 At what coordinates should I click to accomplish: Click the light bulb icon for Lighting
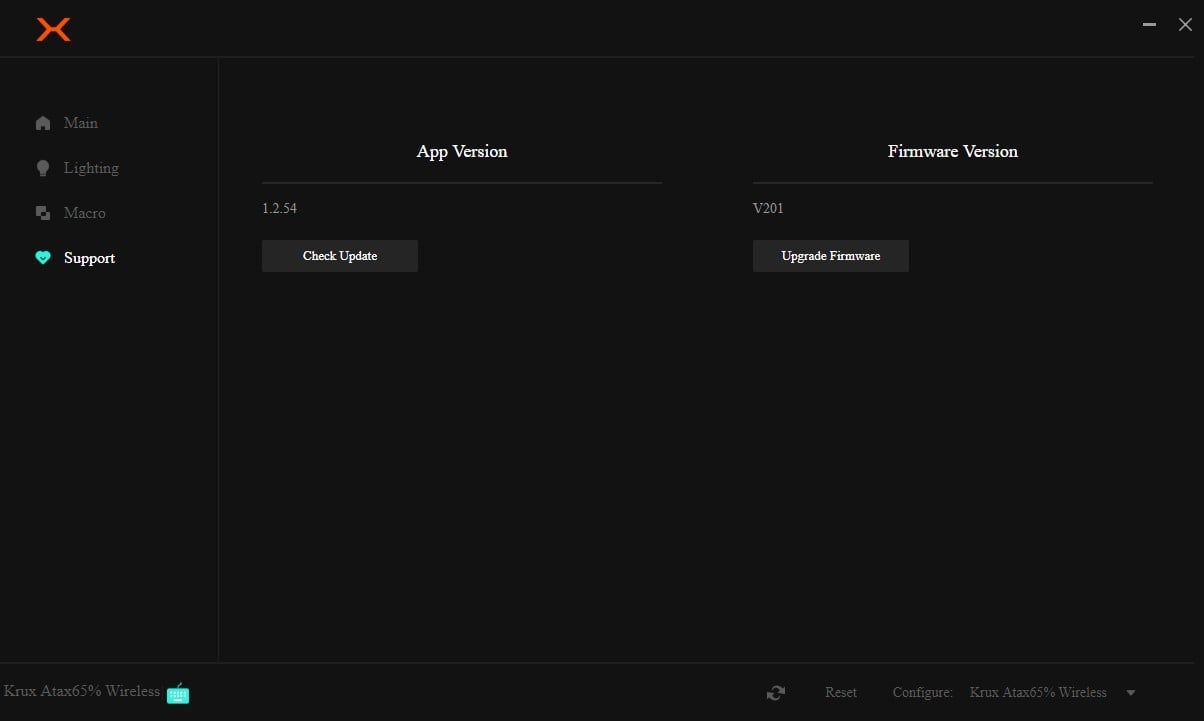(x=43, y=168)
